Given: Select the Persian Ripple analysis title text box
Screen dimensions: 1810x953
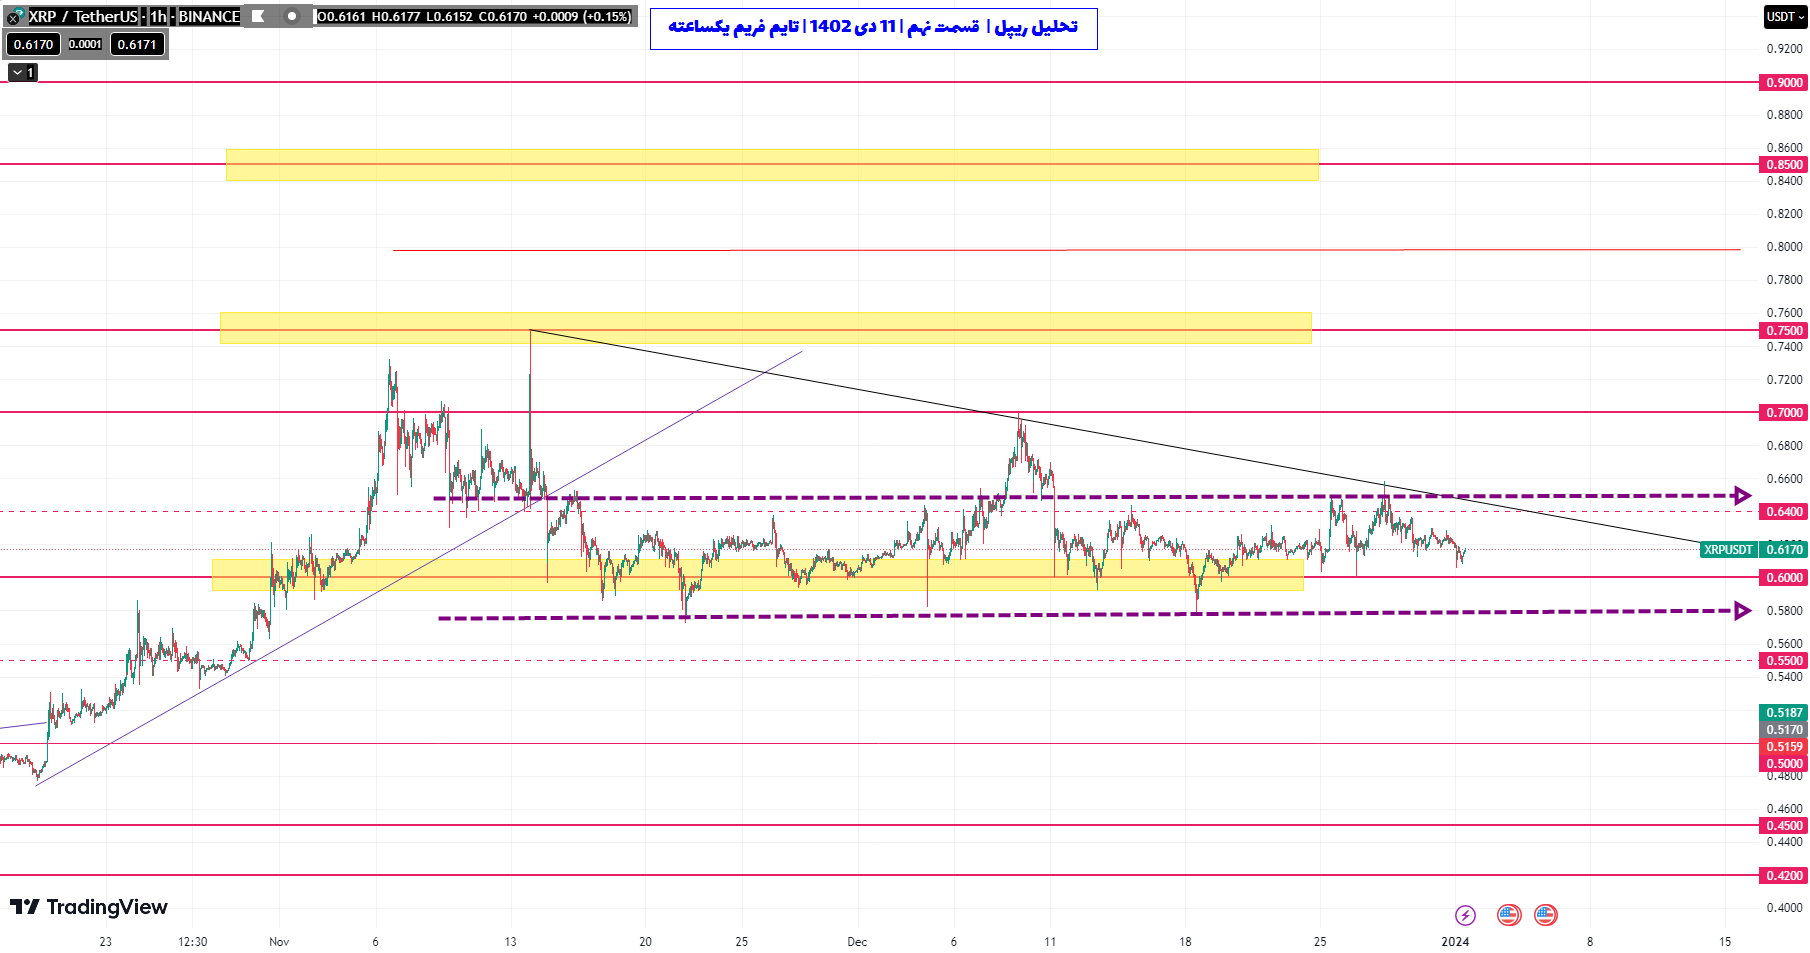Looking at the screenshot, I should tap(873, 28).
